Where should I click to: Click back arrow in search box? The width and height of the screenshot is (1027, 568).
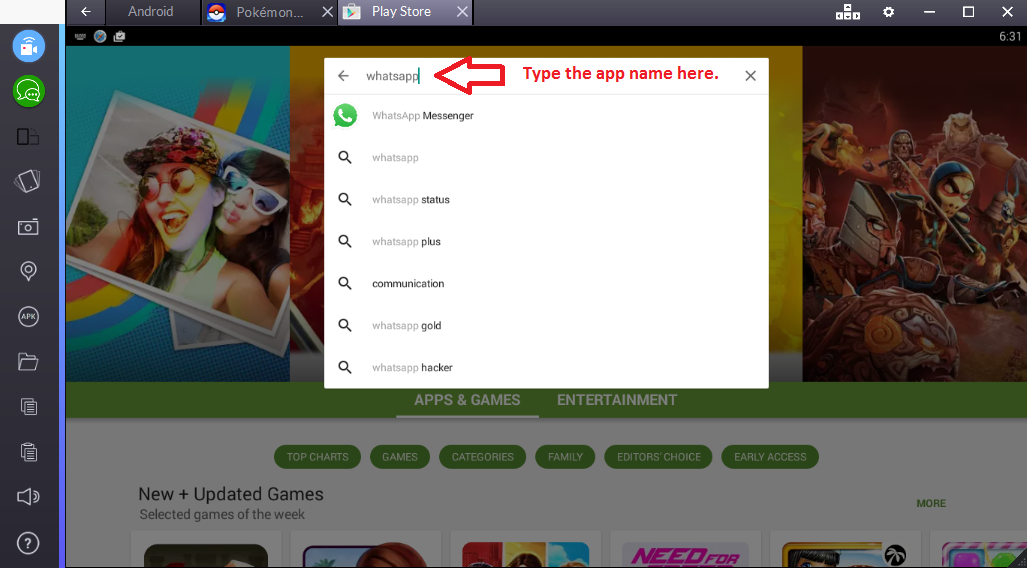(343, 76)
